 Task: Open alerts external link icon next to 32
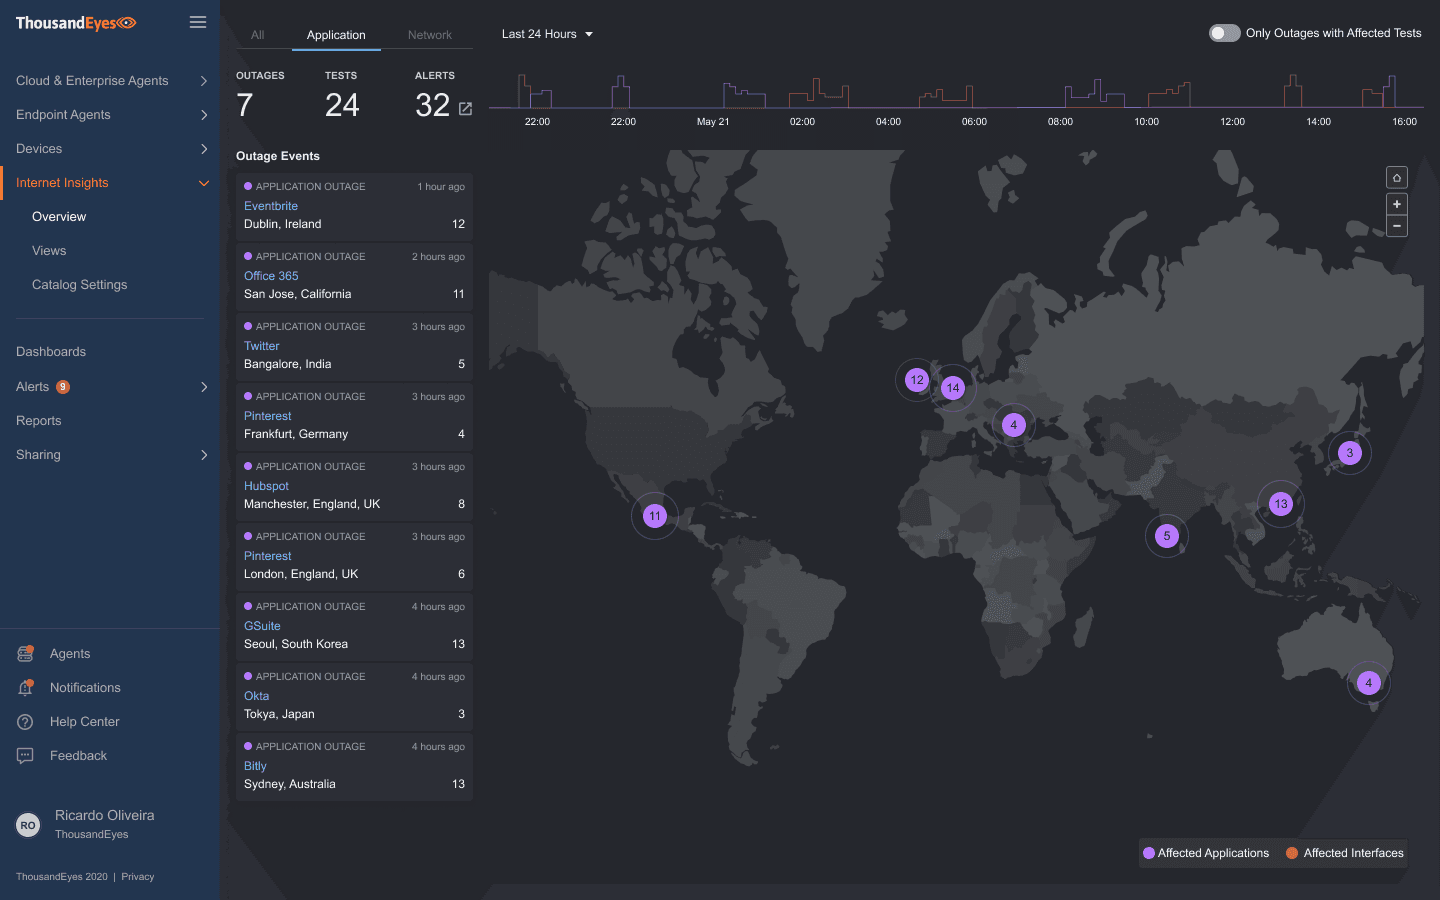click(465, 108)
